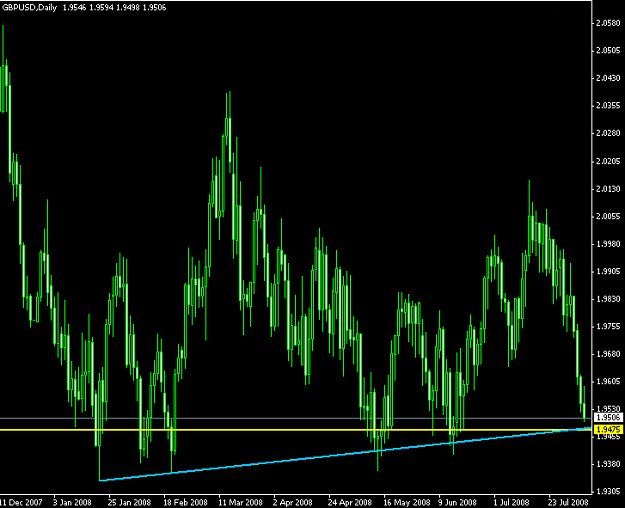Click the 1.9530 price axis label
Image resolution: width=625 pixels, height=508 pixels.
tap(608, 409)
